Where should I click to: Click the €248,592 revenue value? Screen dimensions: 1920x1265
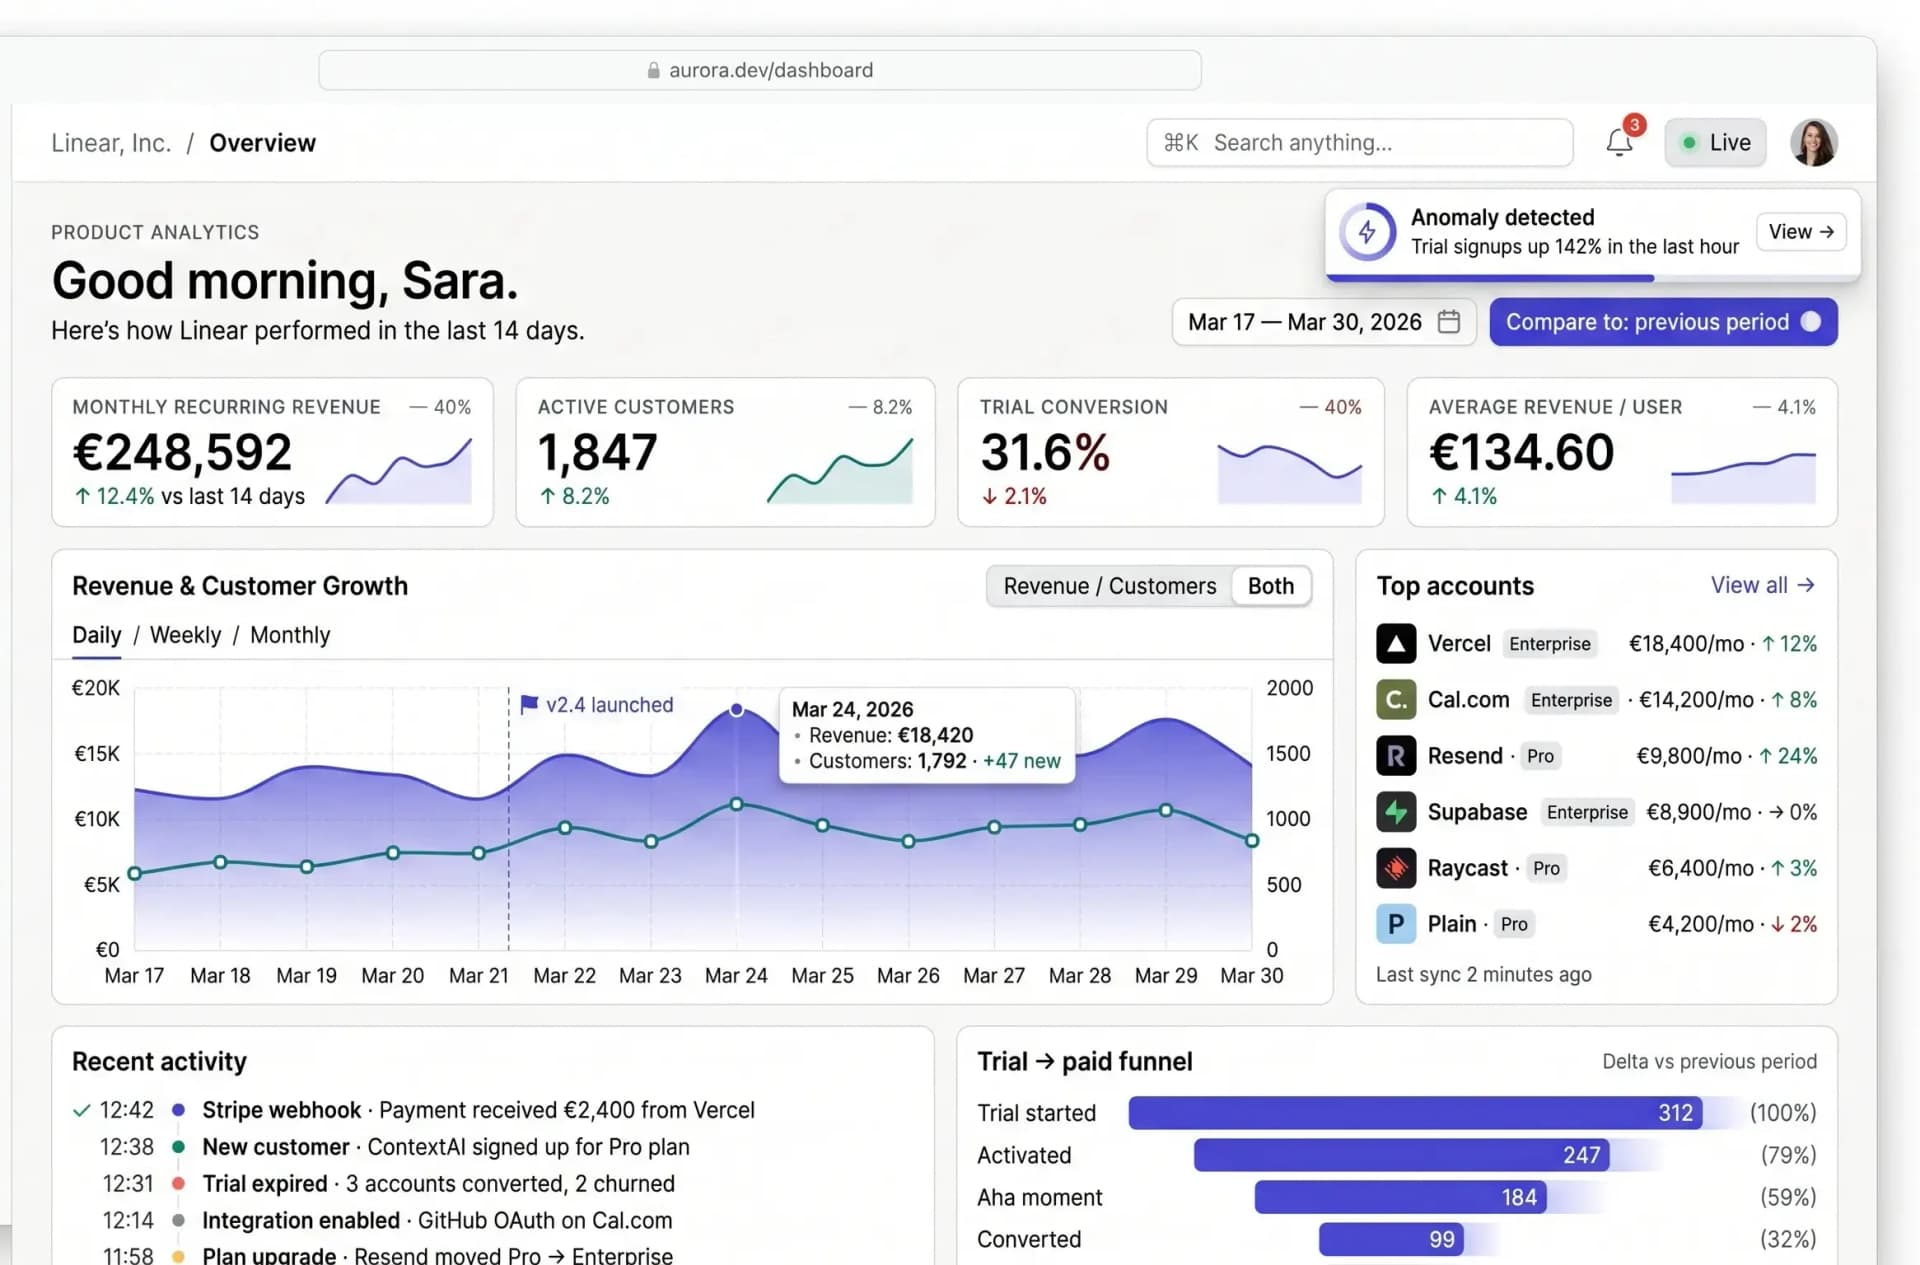[182, 452]
